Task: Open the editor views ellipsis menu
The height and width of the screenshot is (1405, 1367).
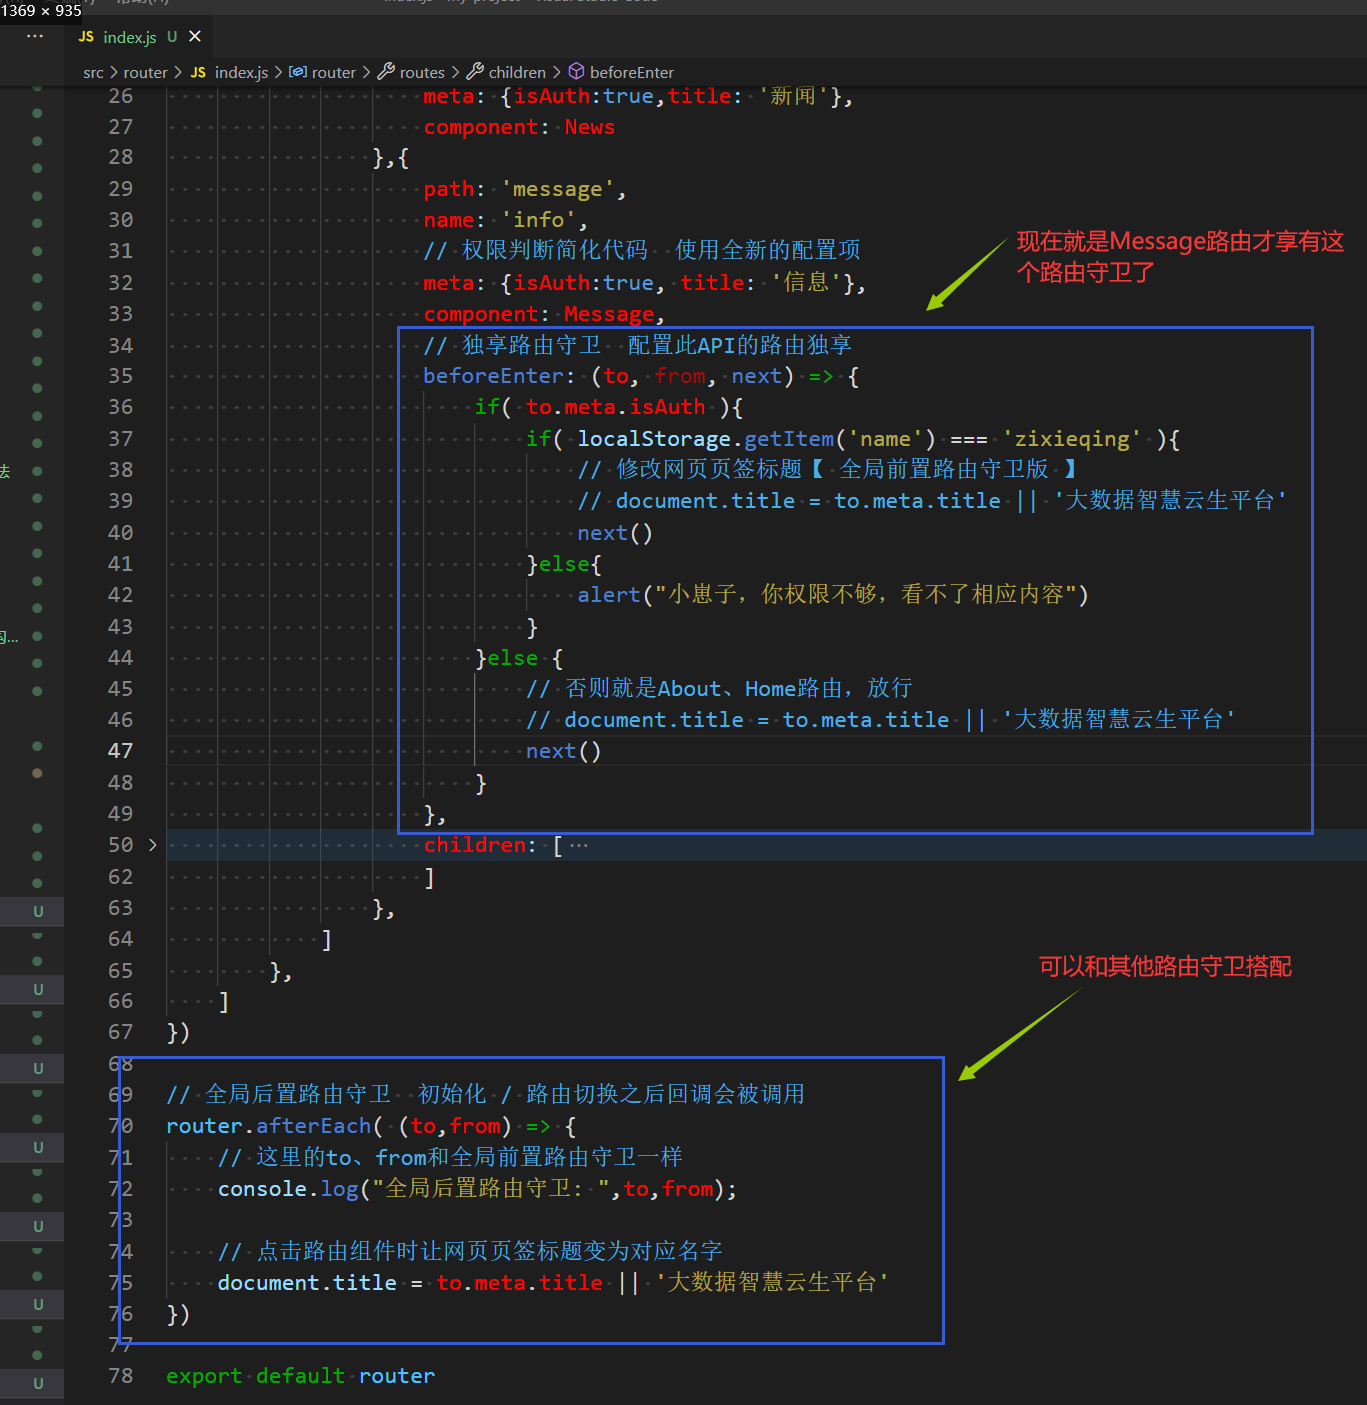Action: pos(35,36)
